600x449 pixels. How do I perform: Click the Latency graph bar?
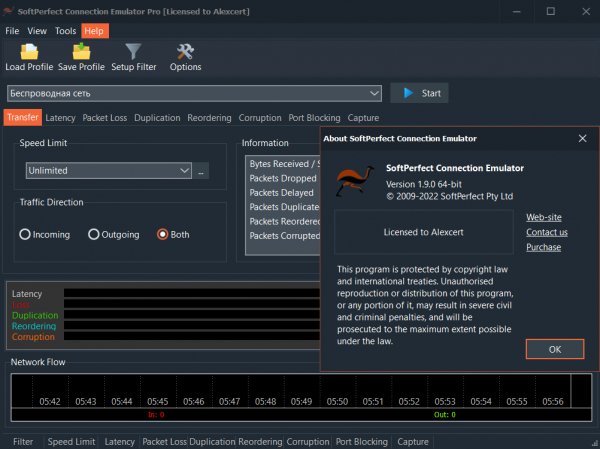click(x=192, y=293)
